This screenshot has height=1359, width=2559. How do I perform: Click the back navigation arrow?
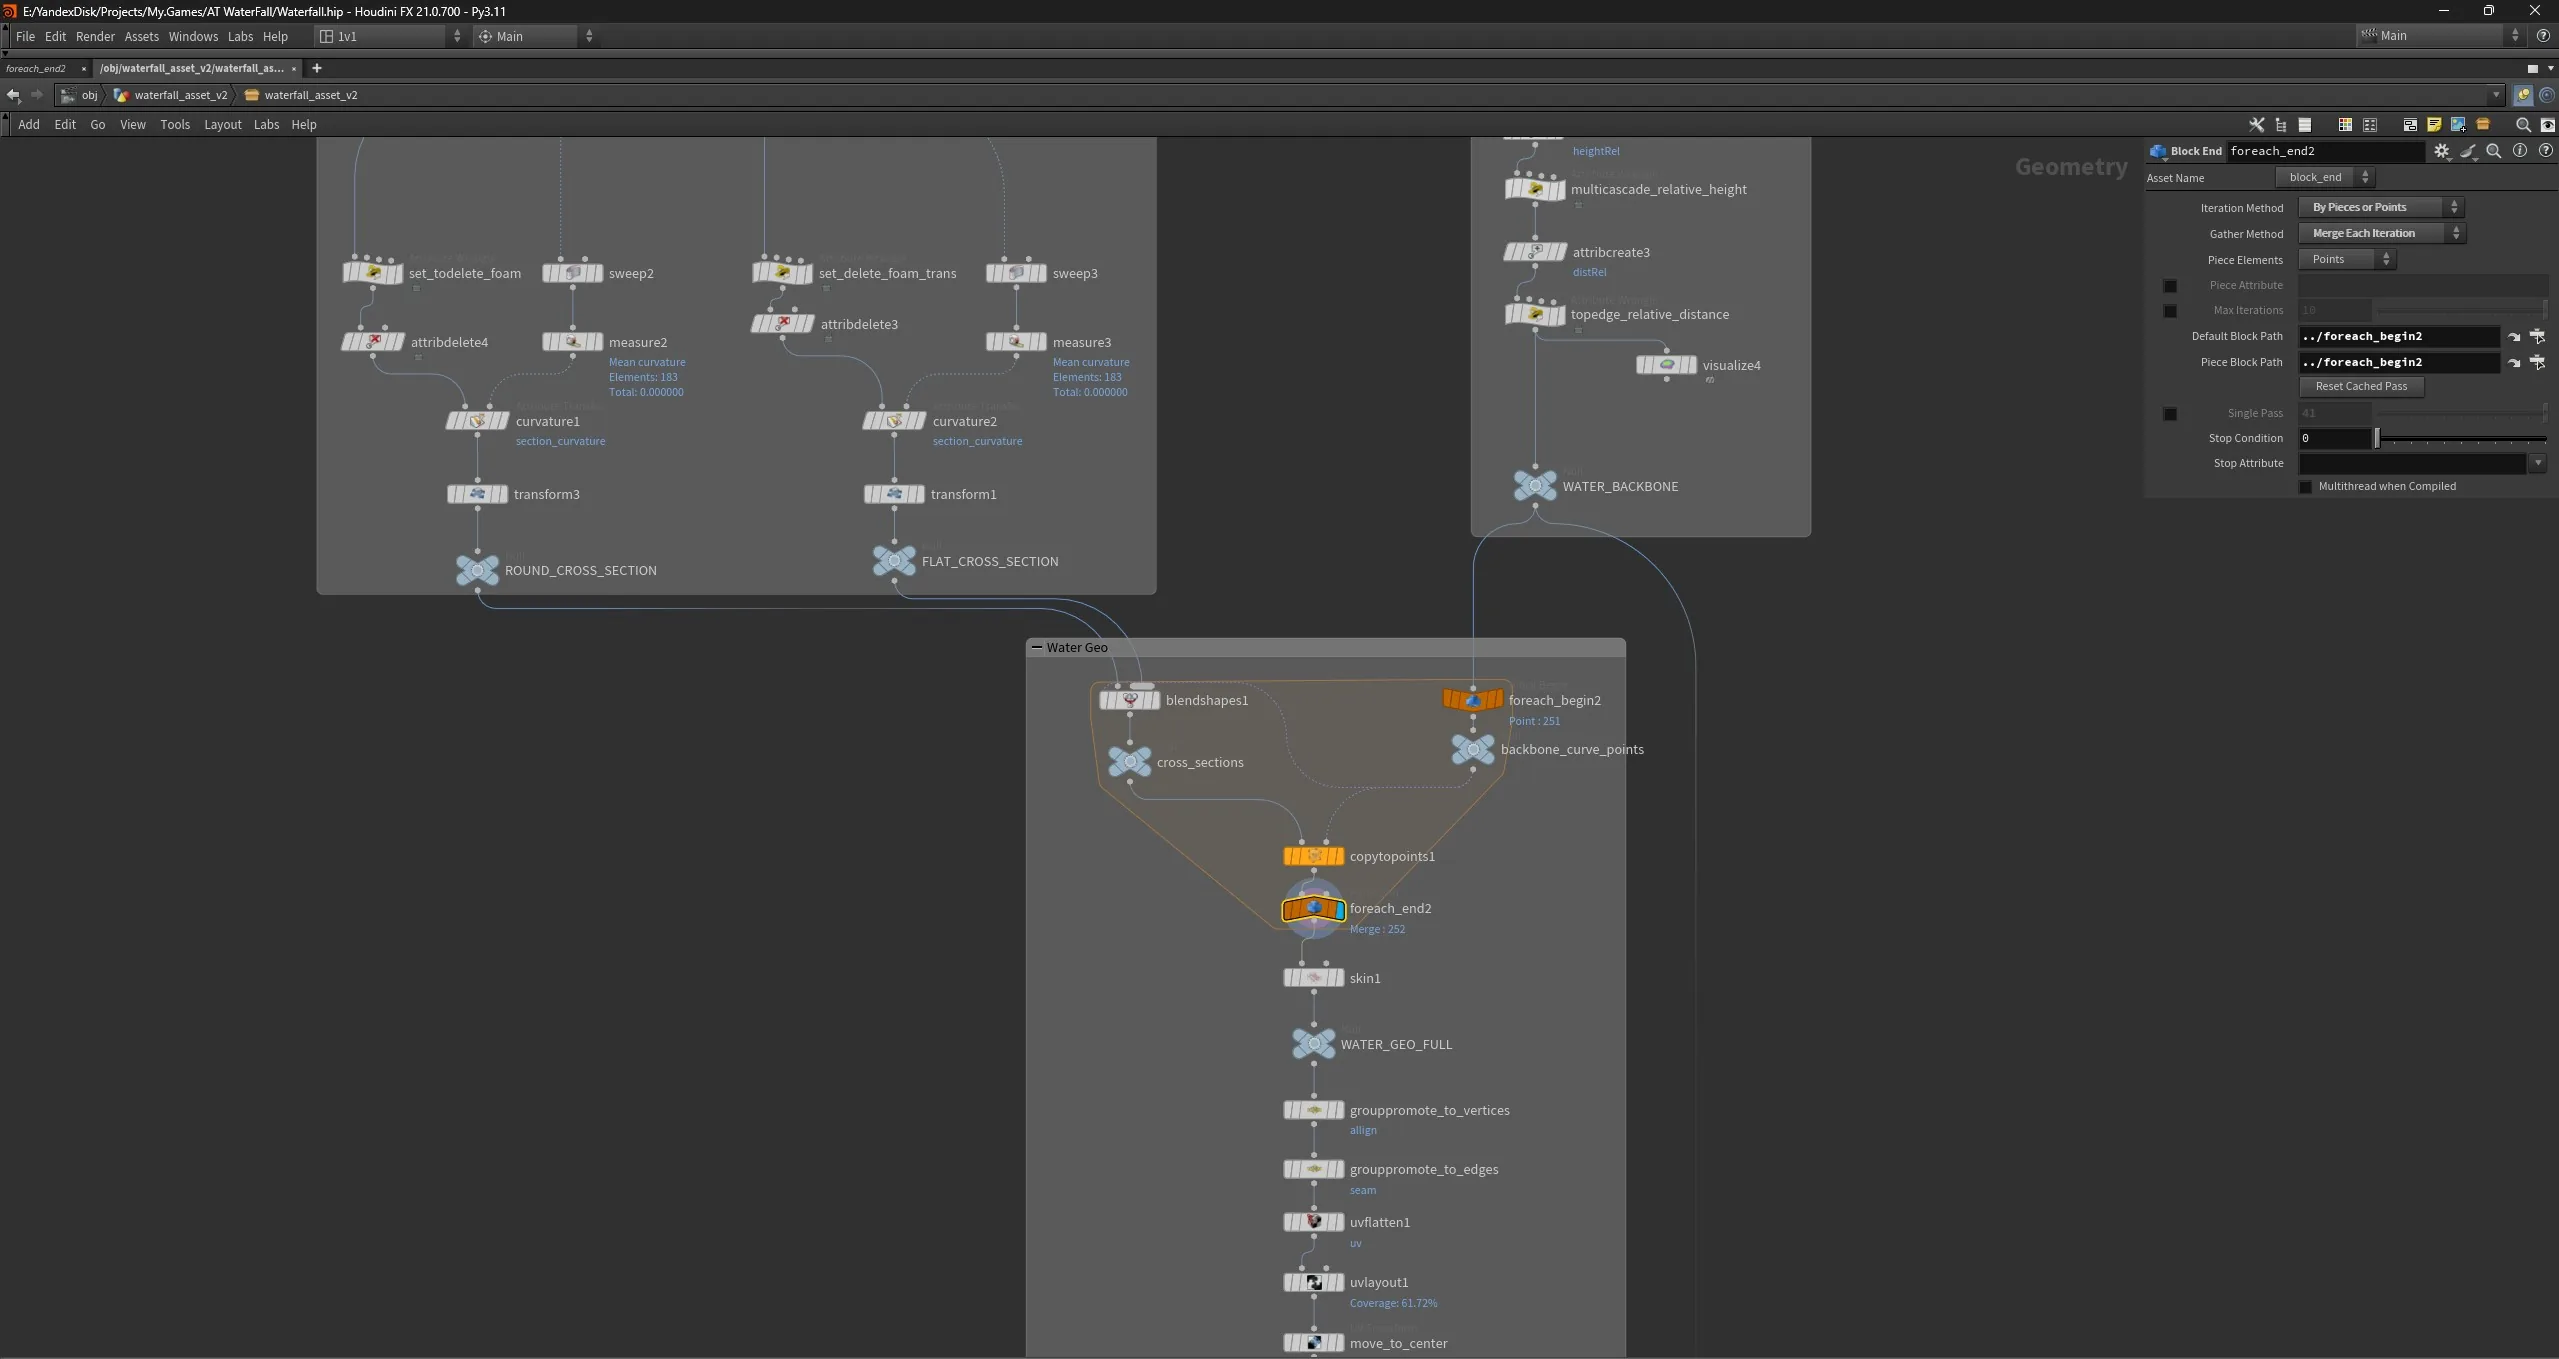13,95
